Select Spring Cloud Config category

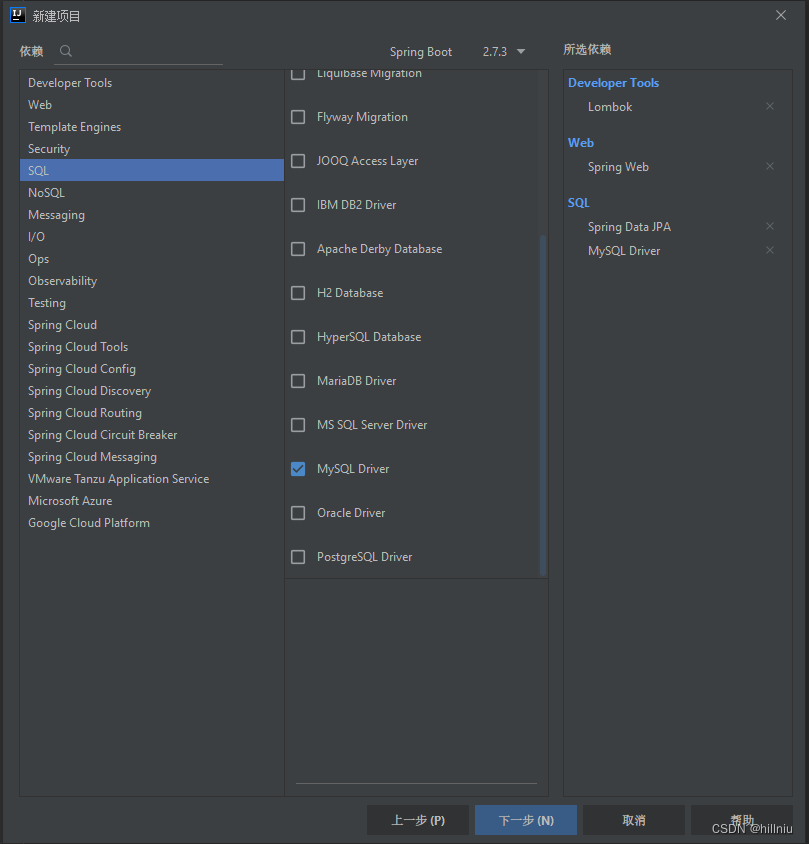pyautogui.click(x=152, y=369)
